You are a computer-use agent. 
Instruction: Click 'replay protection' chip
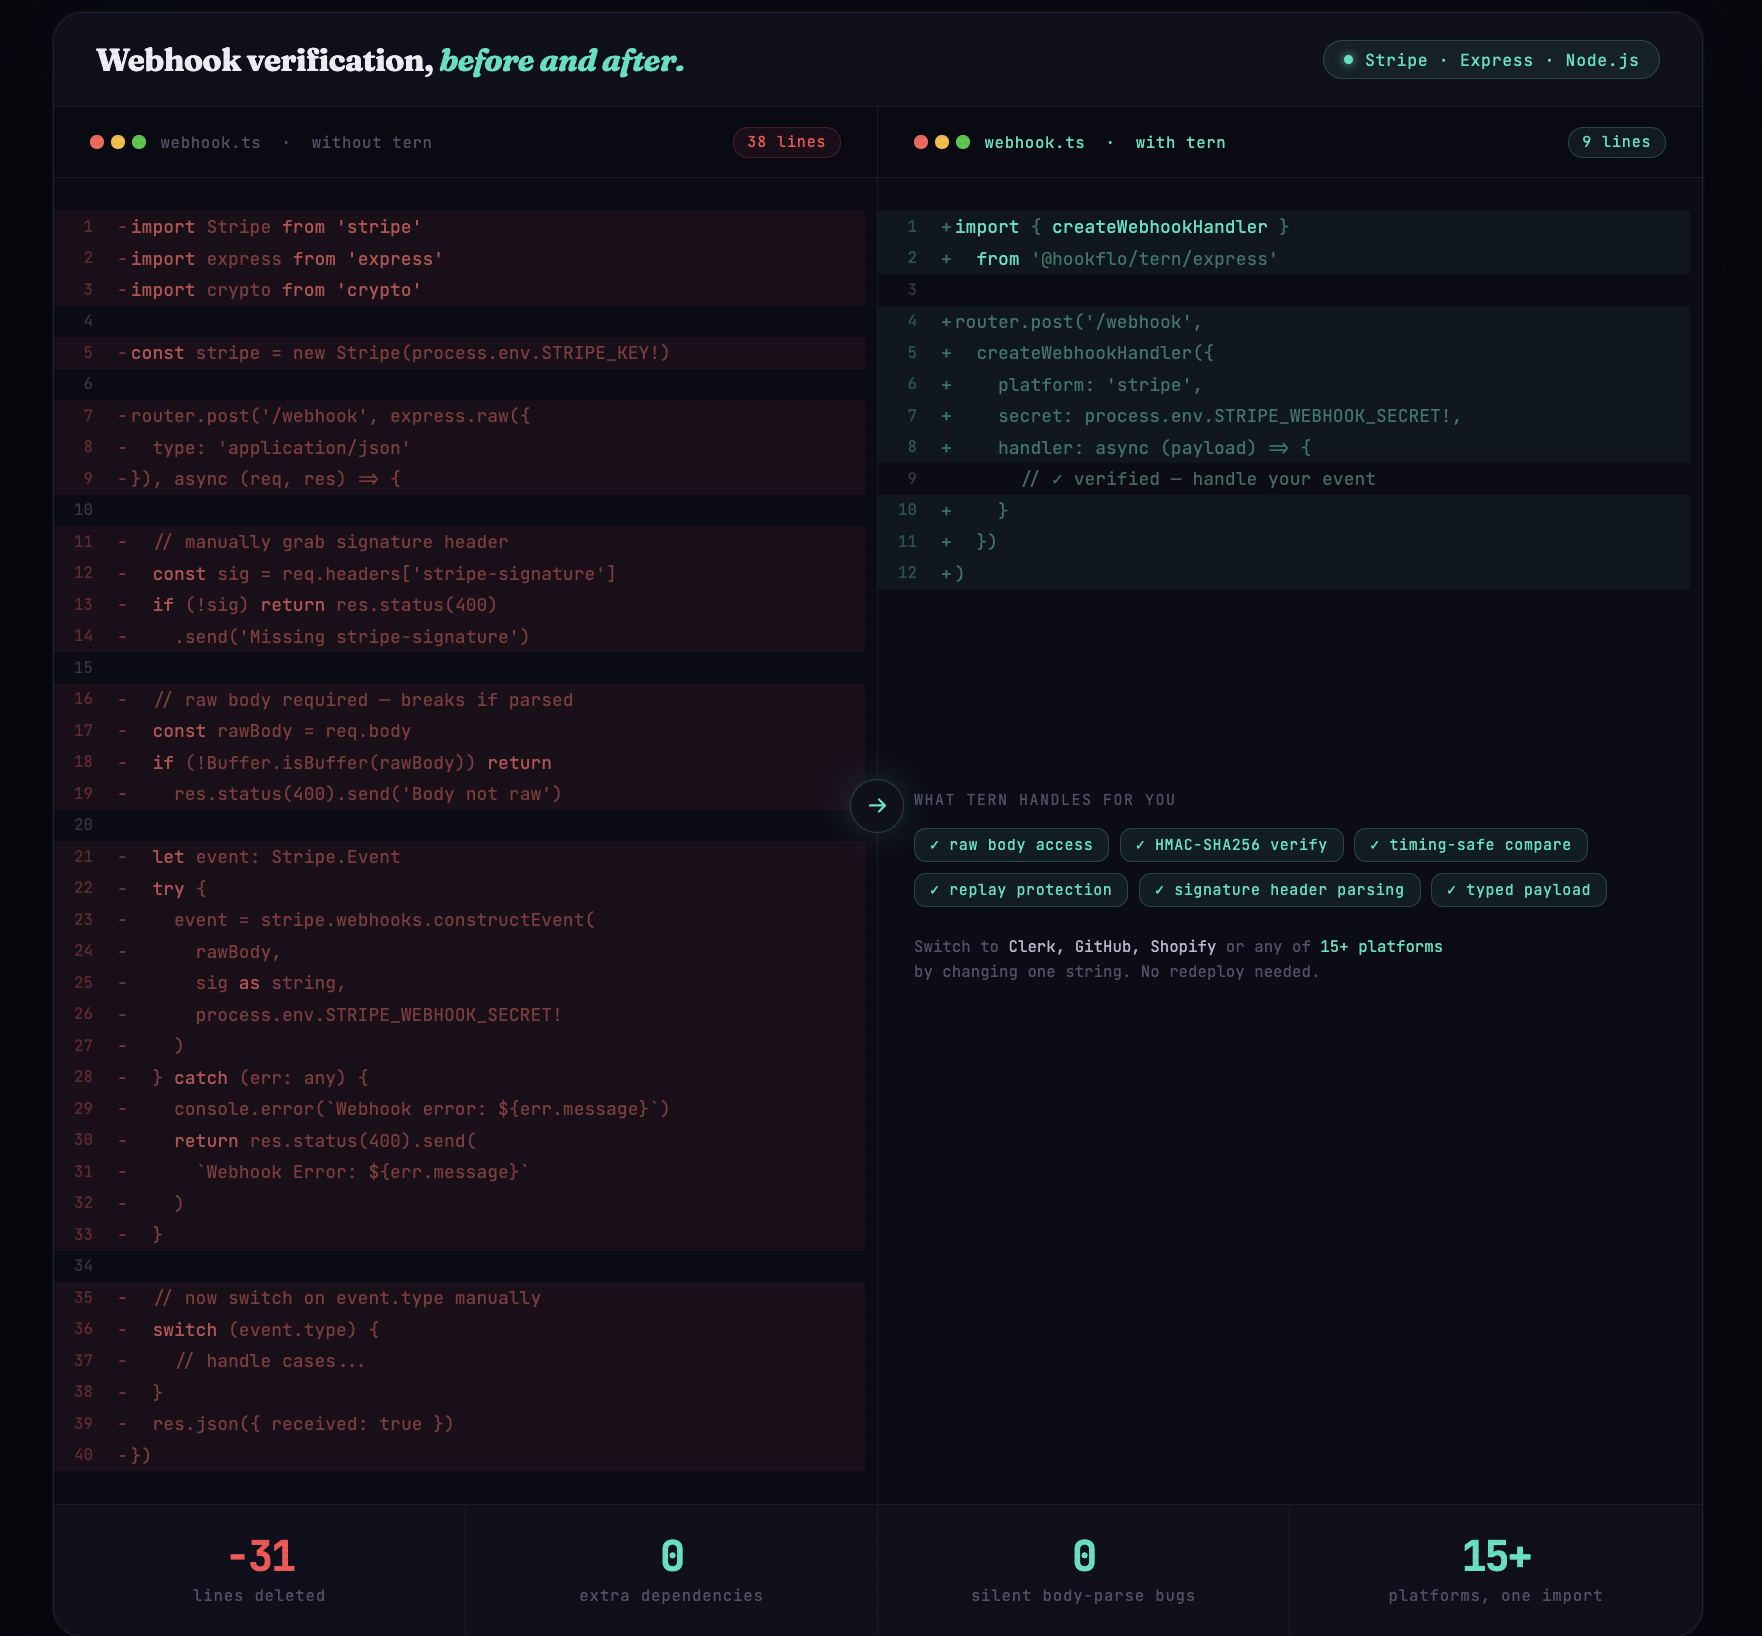click(1020, 890)
